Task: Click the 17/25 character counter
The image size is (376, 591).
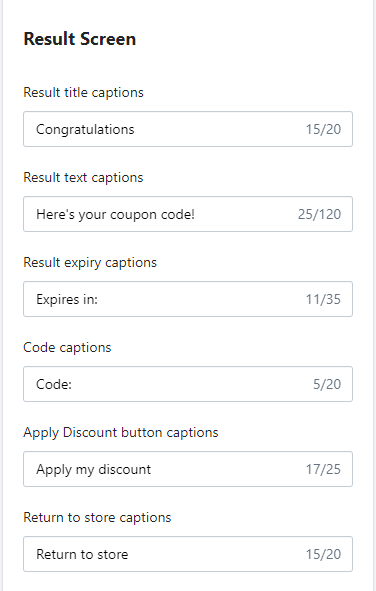Action: tap(323, 469)
